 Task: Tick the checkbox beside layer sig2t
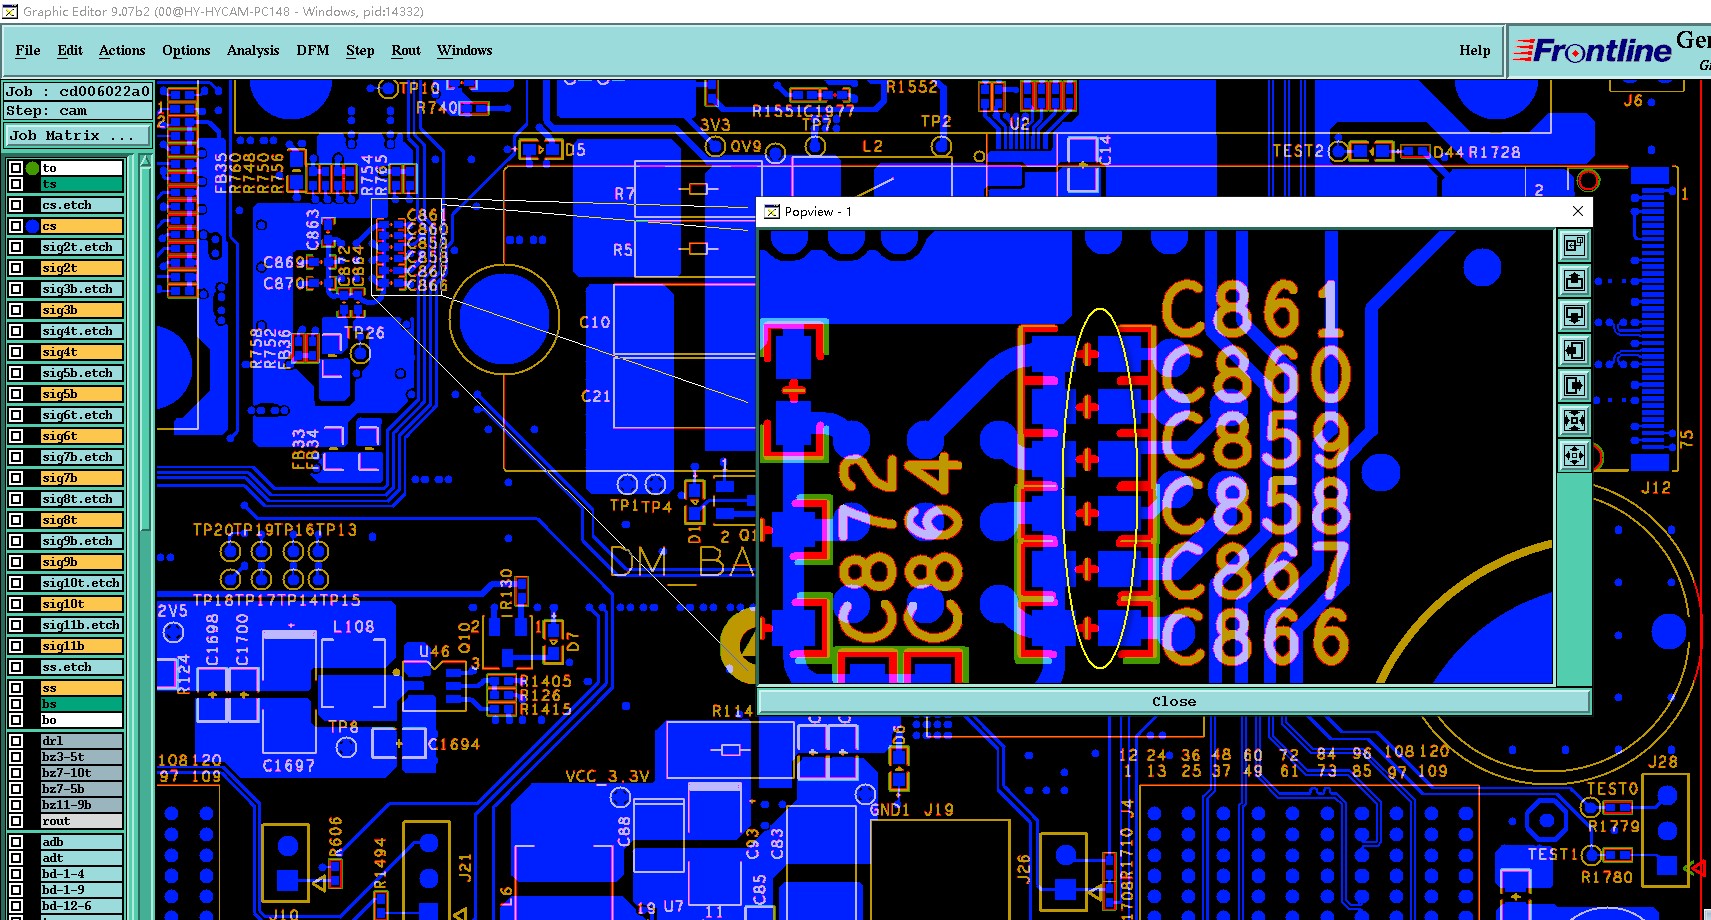coord(16,268)
